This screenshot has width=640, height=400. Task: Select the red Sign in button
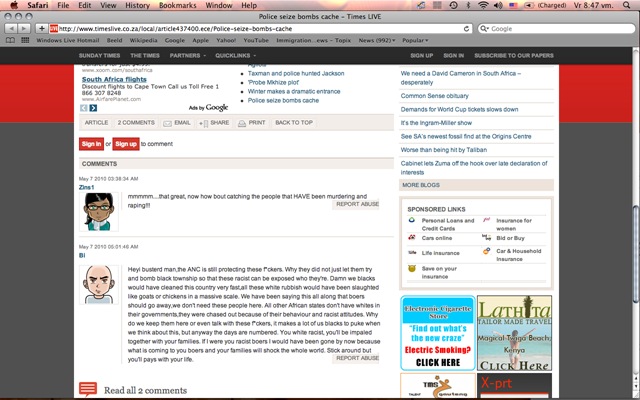[91, 144]
